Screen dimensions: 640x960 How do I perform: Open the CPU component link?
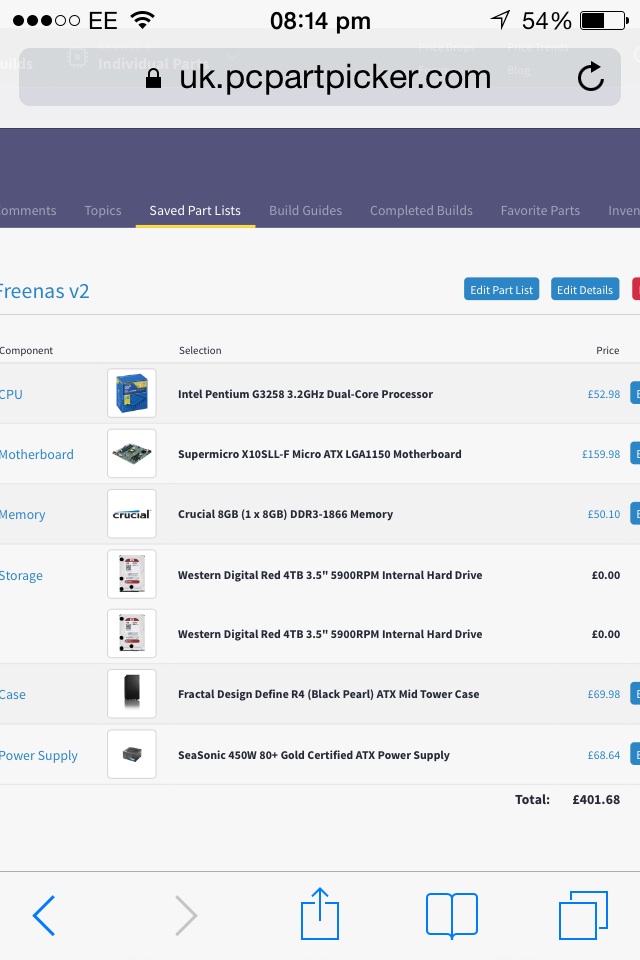click(11, 394)
